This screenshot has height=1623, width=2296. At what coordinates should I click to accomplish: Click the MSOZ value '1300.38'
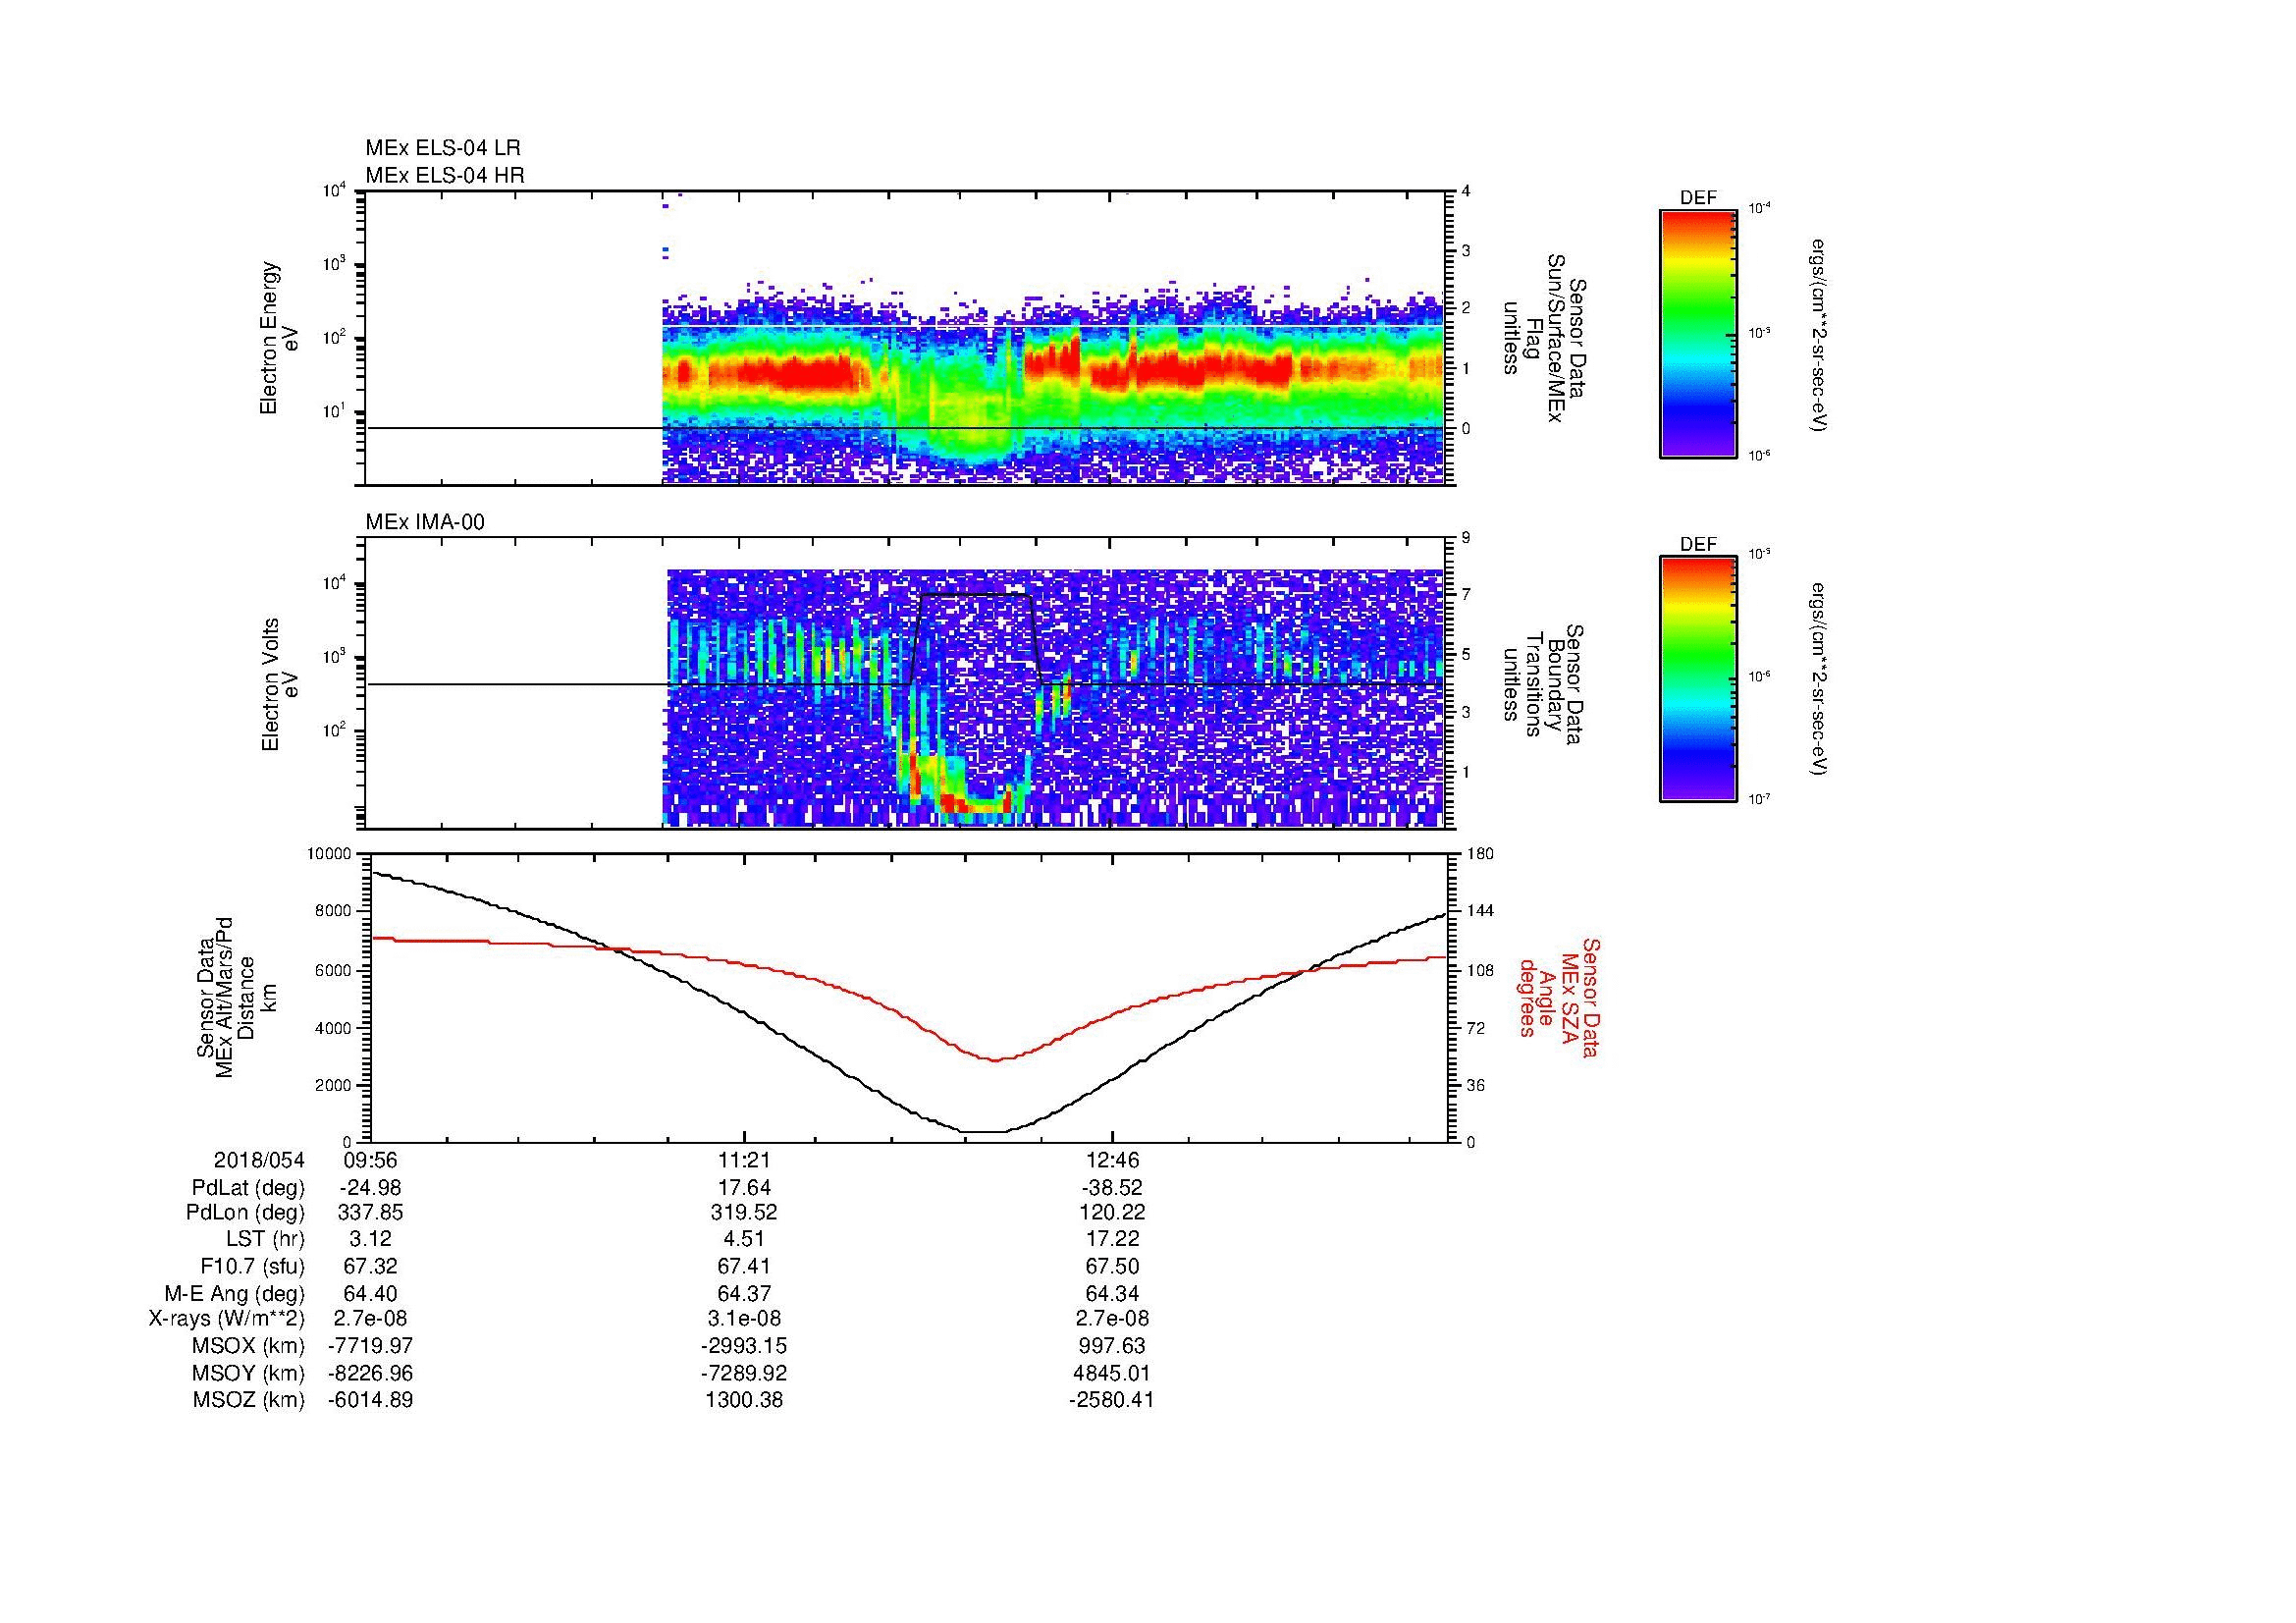[743, 1401]
